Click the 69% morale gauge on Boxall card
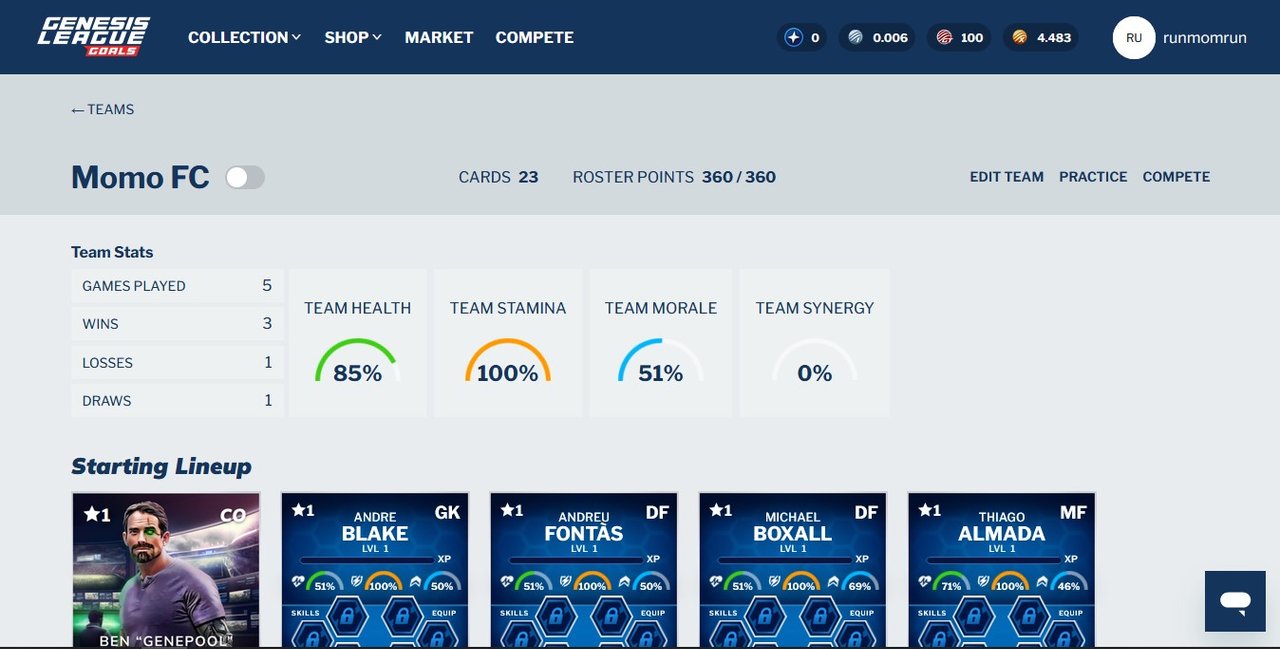 pyautogui.click(x=860, y=581)
